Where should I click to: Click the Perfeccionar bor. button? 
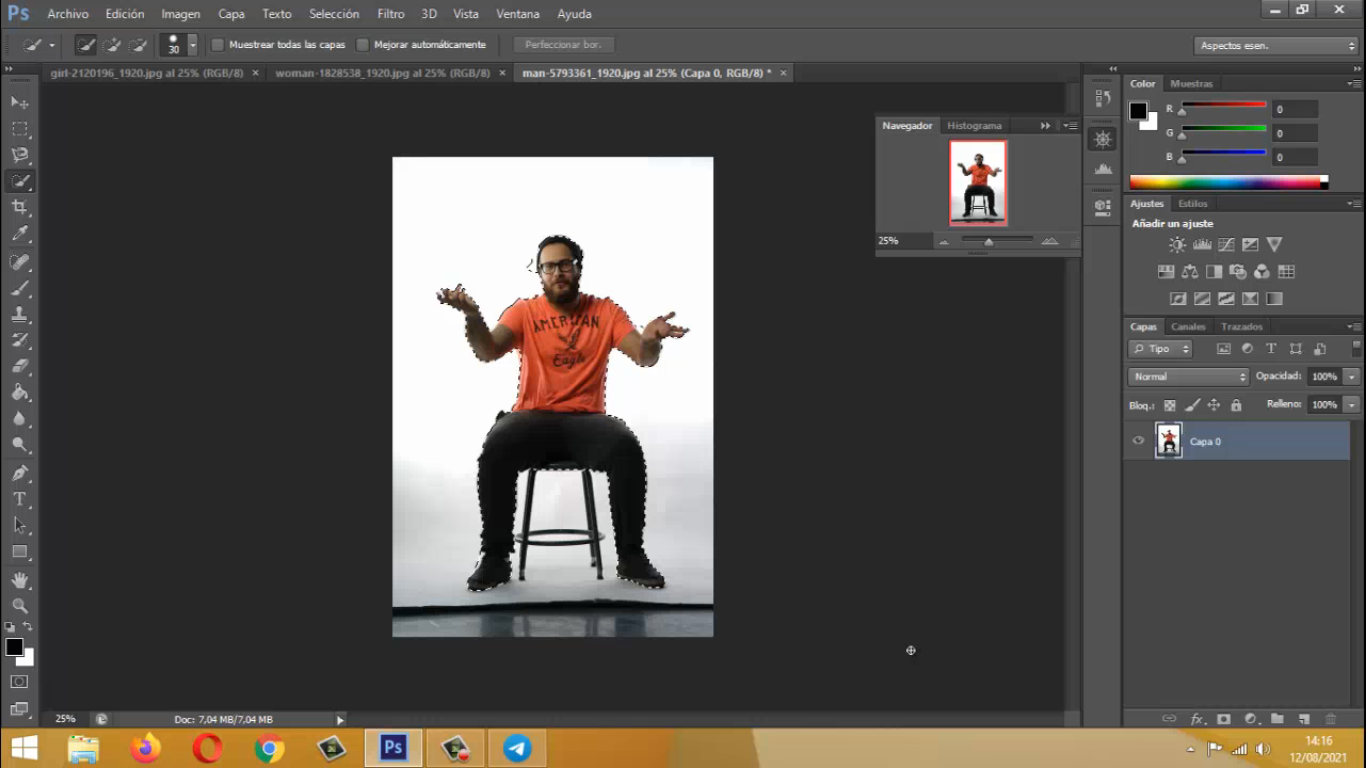563,45
